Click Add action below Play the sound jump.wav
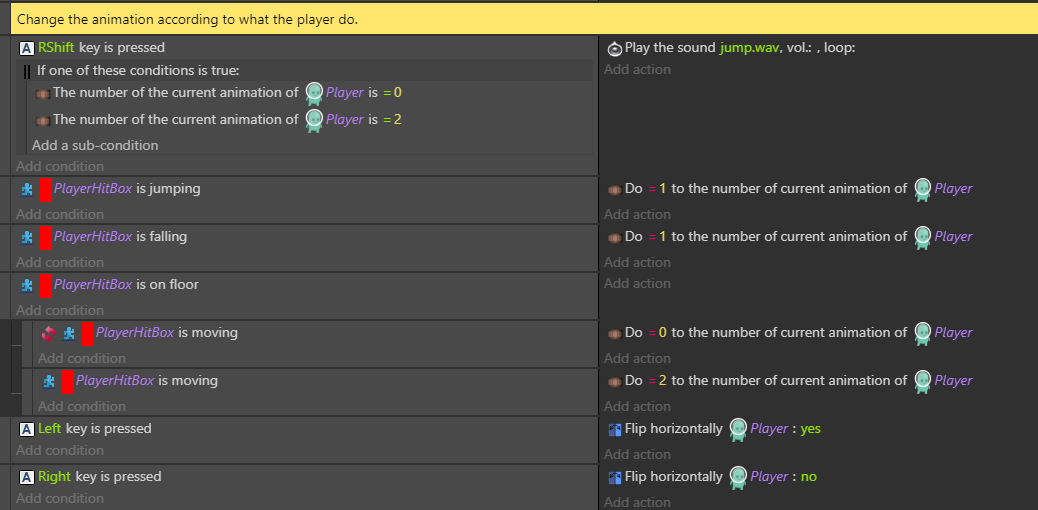The image size is (1038, 510). click(637, 70)
